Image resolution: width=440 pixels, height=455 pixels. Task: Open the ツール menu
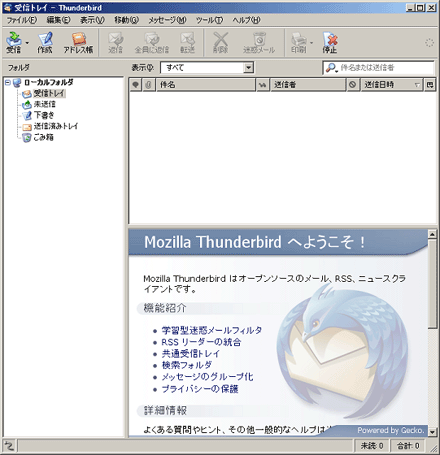209,20
